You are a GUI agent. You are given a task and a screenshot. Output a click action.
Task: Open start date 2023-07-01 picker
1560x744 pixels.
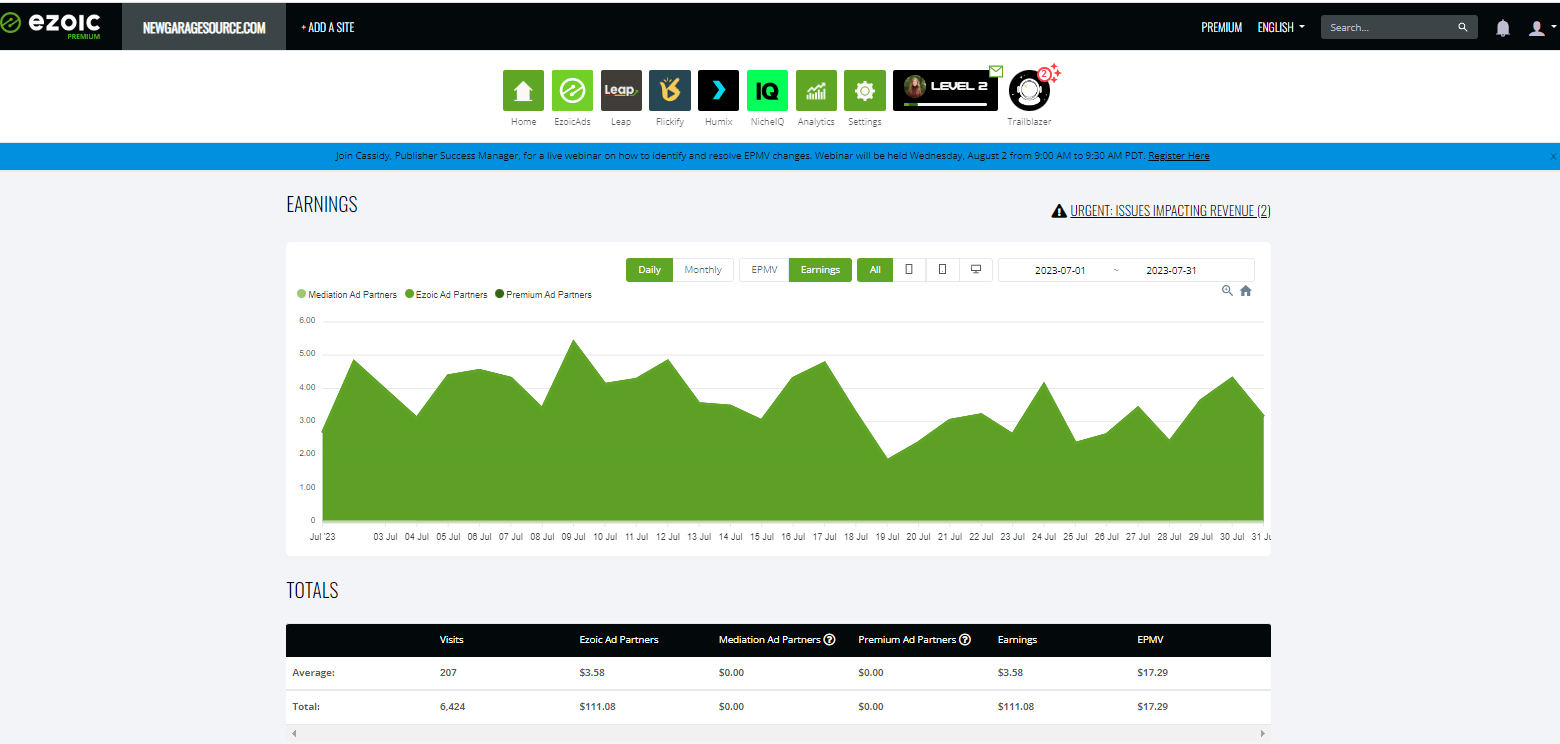[1060, 270]
